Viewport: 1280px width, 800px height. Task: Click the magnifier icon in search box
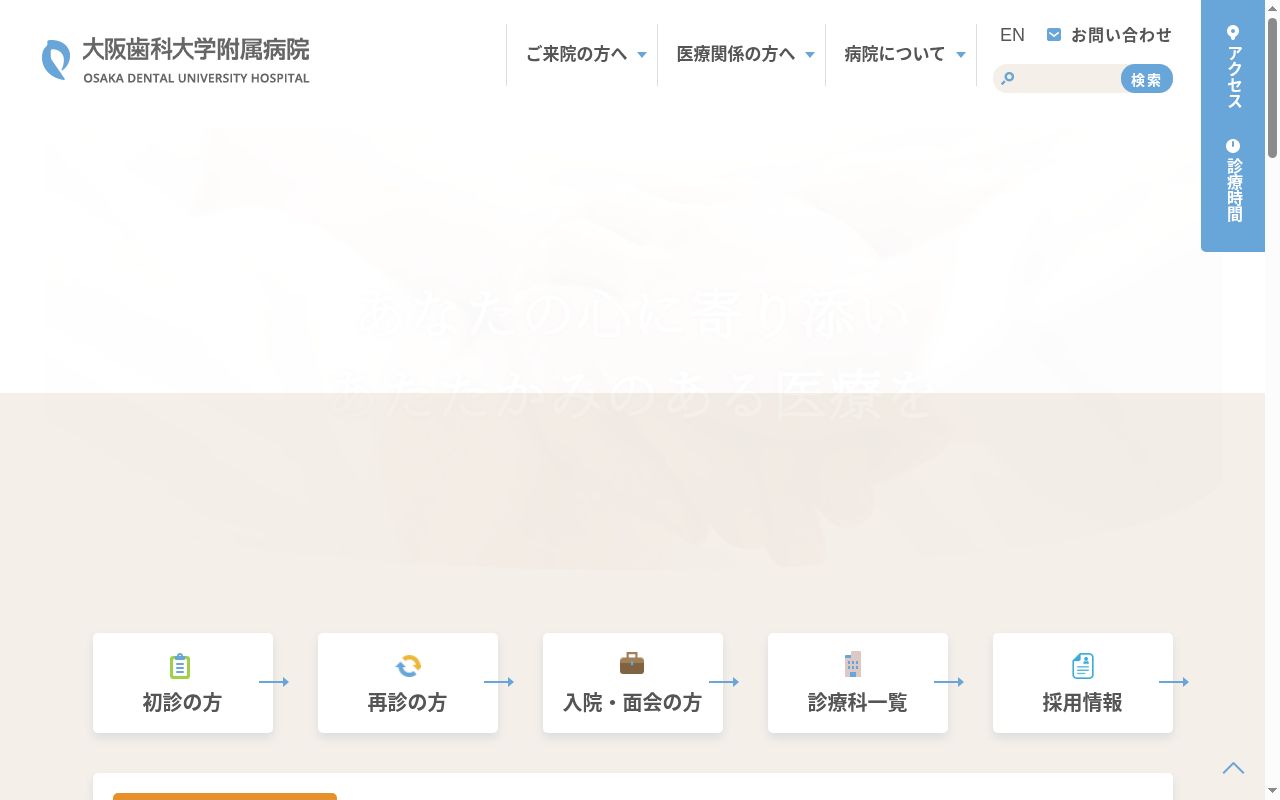click(1008, 79)
